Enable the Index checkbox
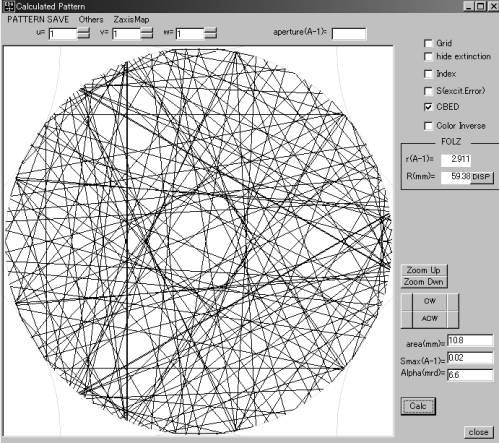499x443 pixels. [428, 74]
